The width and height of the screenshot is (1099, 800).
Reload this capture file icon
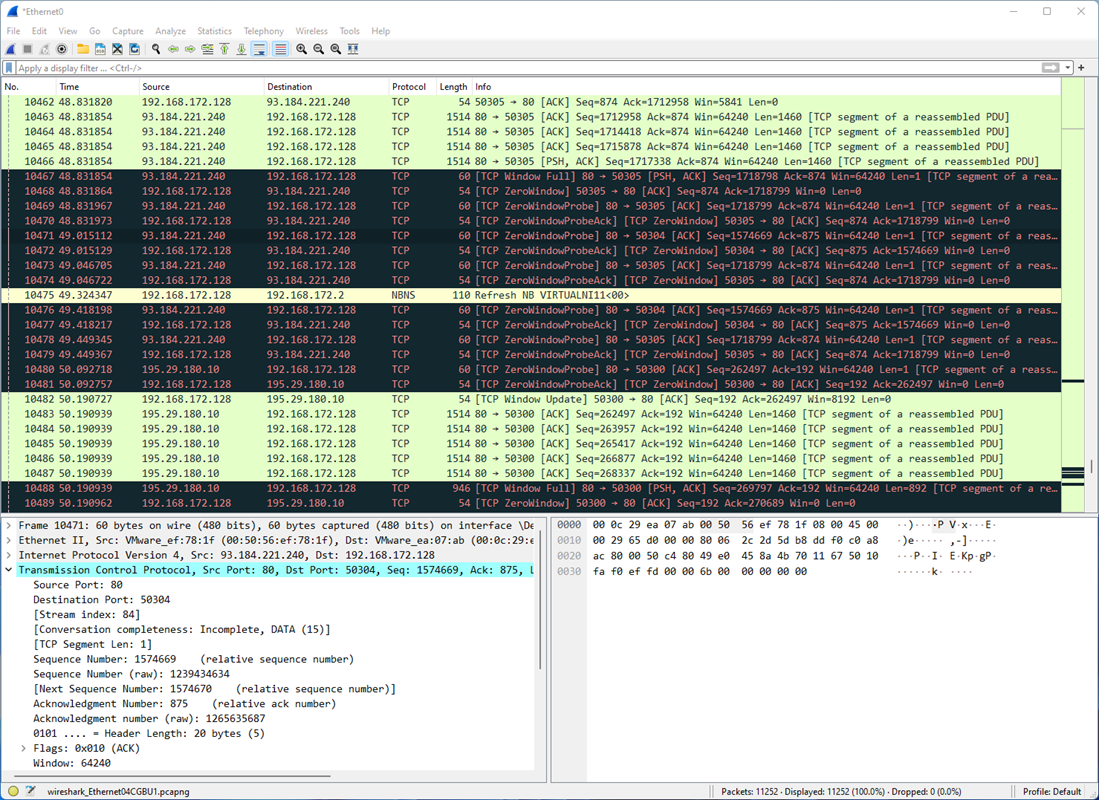135,49
